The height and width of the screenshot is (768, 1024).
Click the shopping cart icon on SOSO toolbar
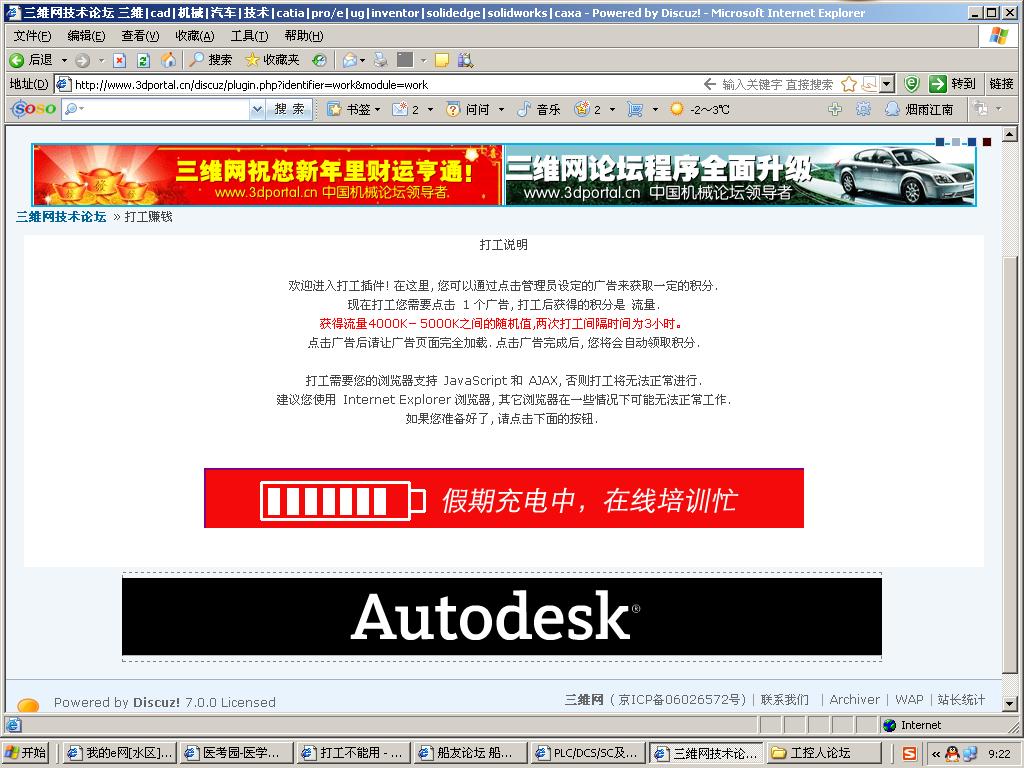click(x=635, y=109)
